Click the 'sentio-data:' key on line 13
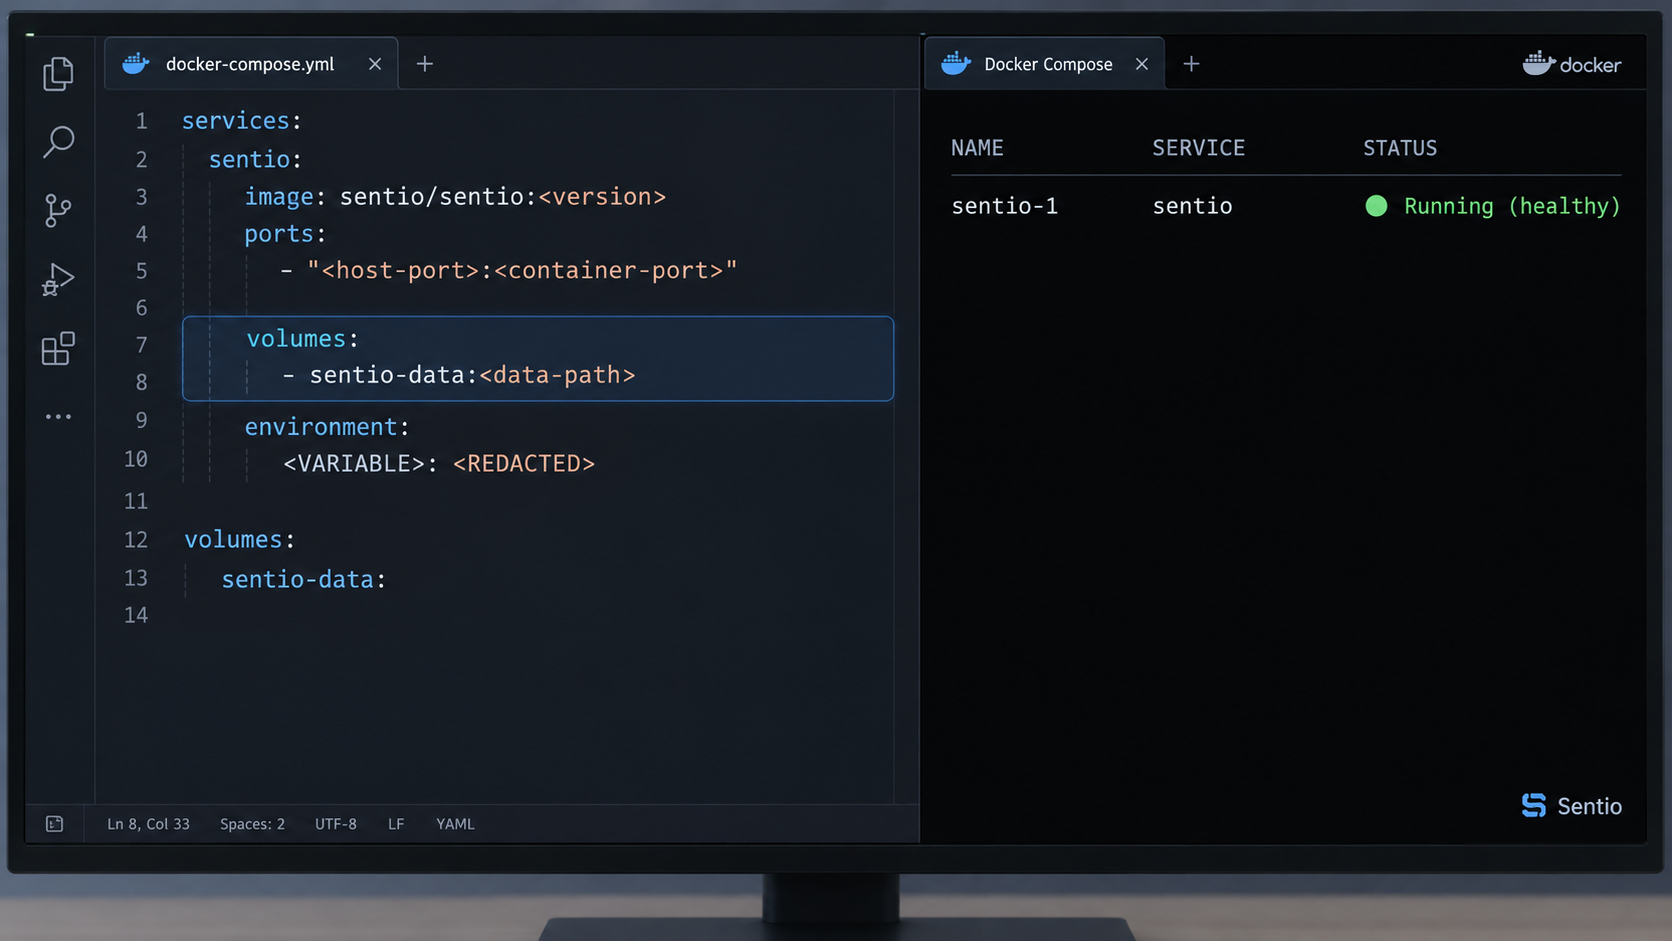 (304, 579)
